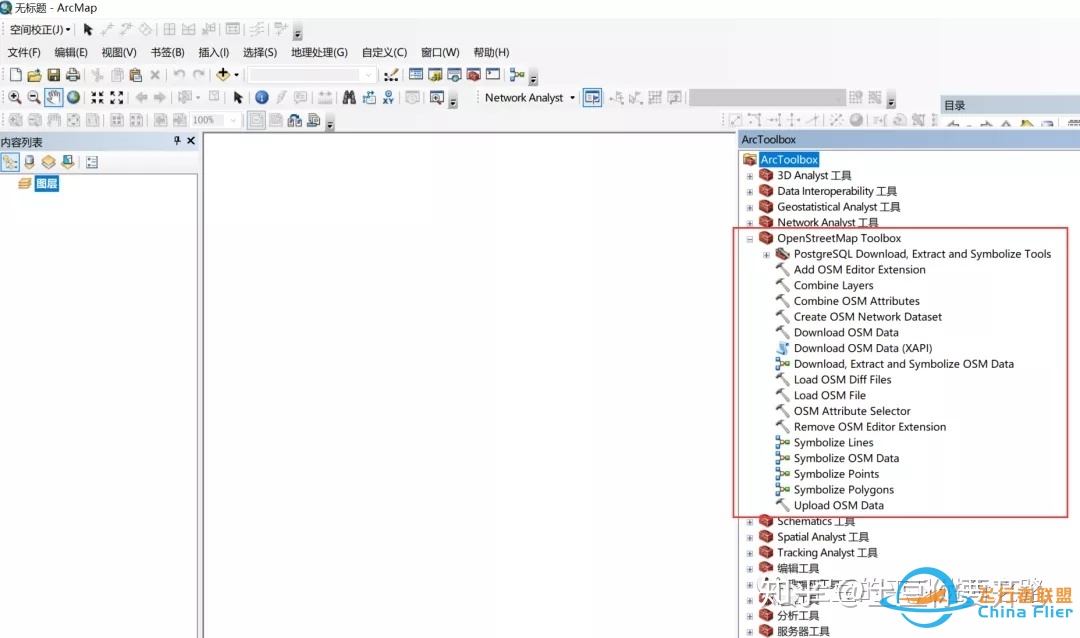1080x638 pixels.
Task: Toggle auto-hide pin on 内容列表 panel
Action: pos(177,141)
